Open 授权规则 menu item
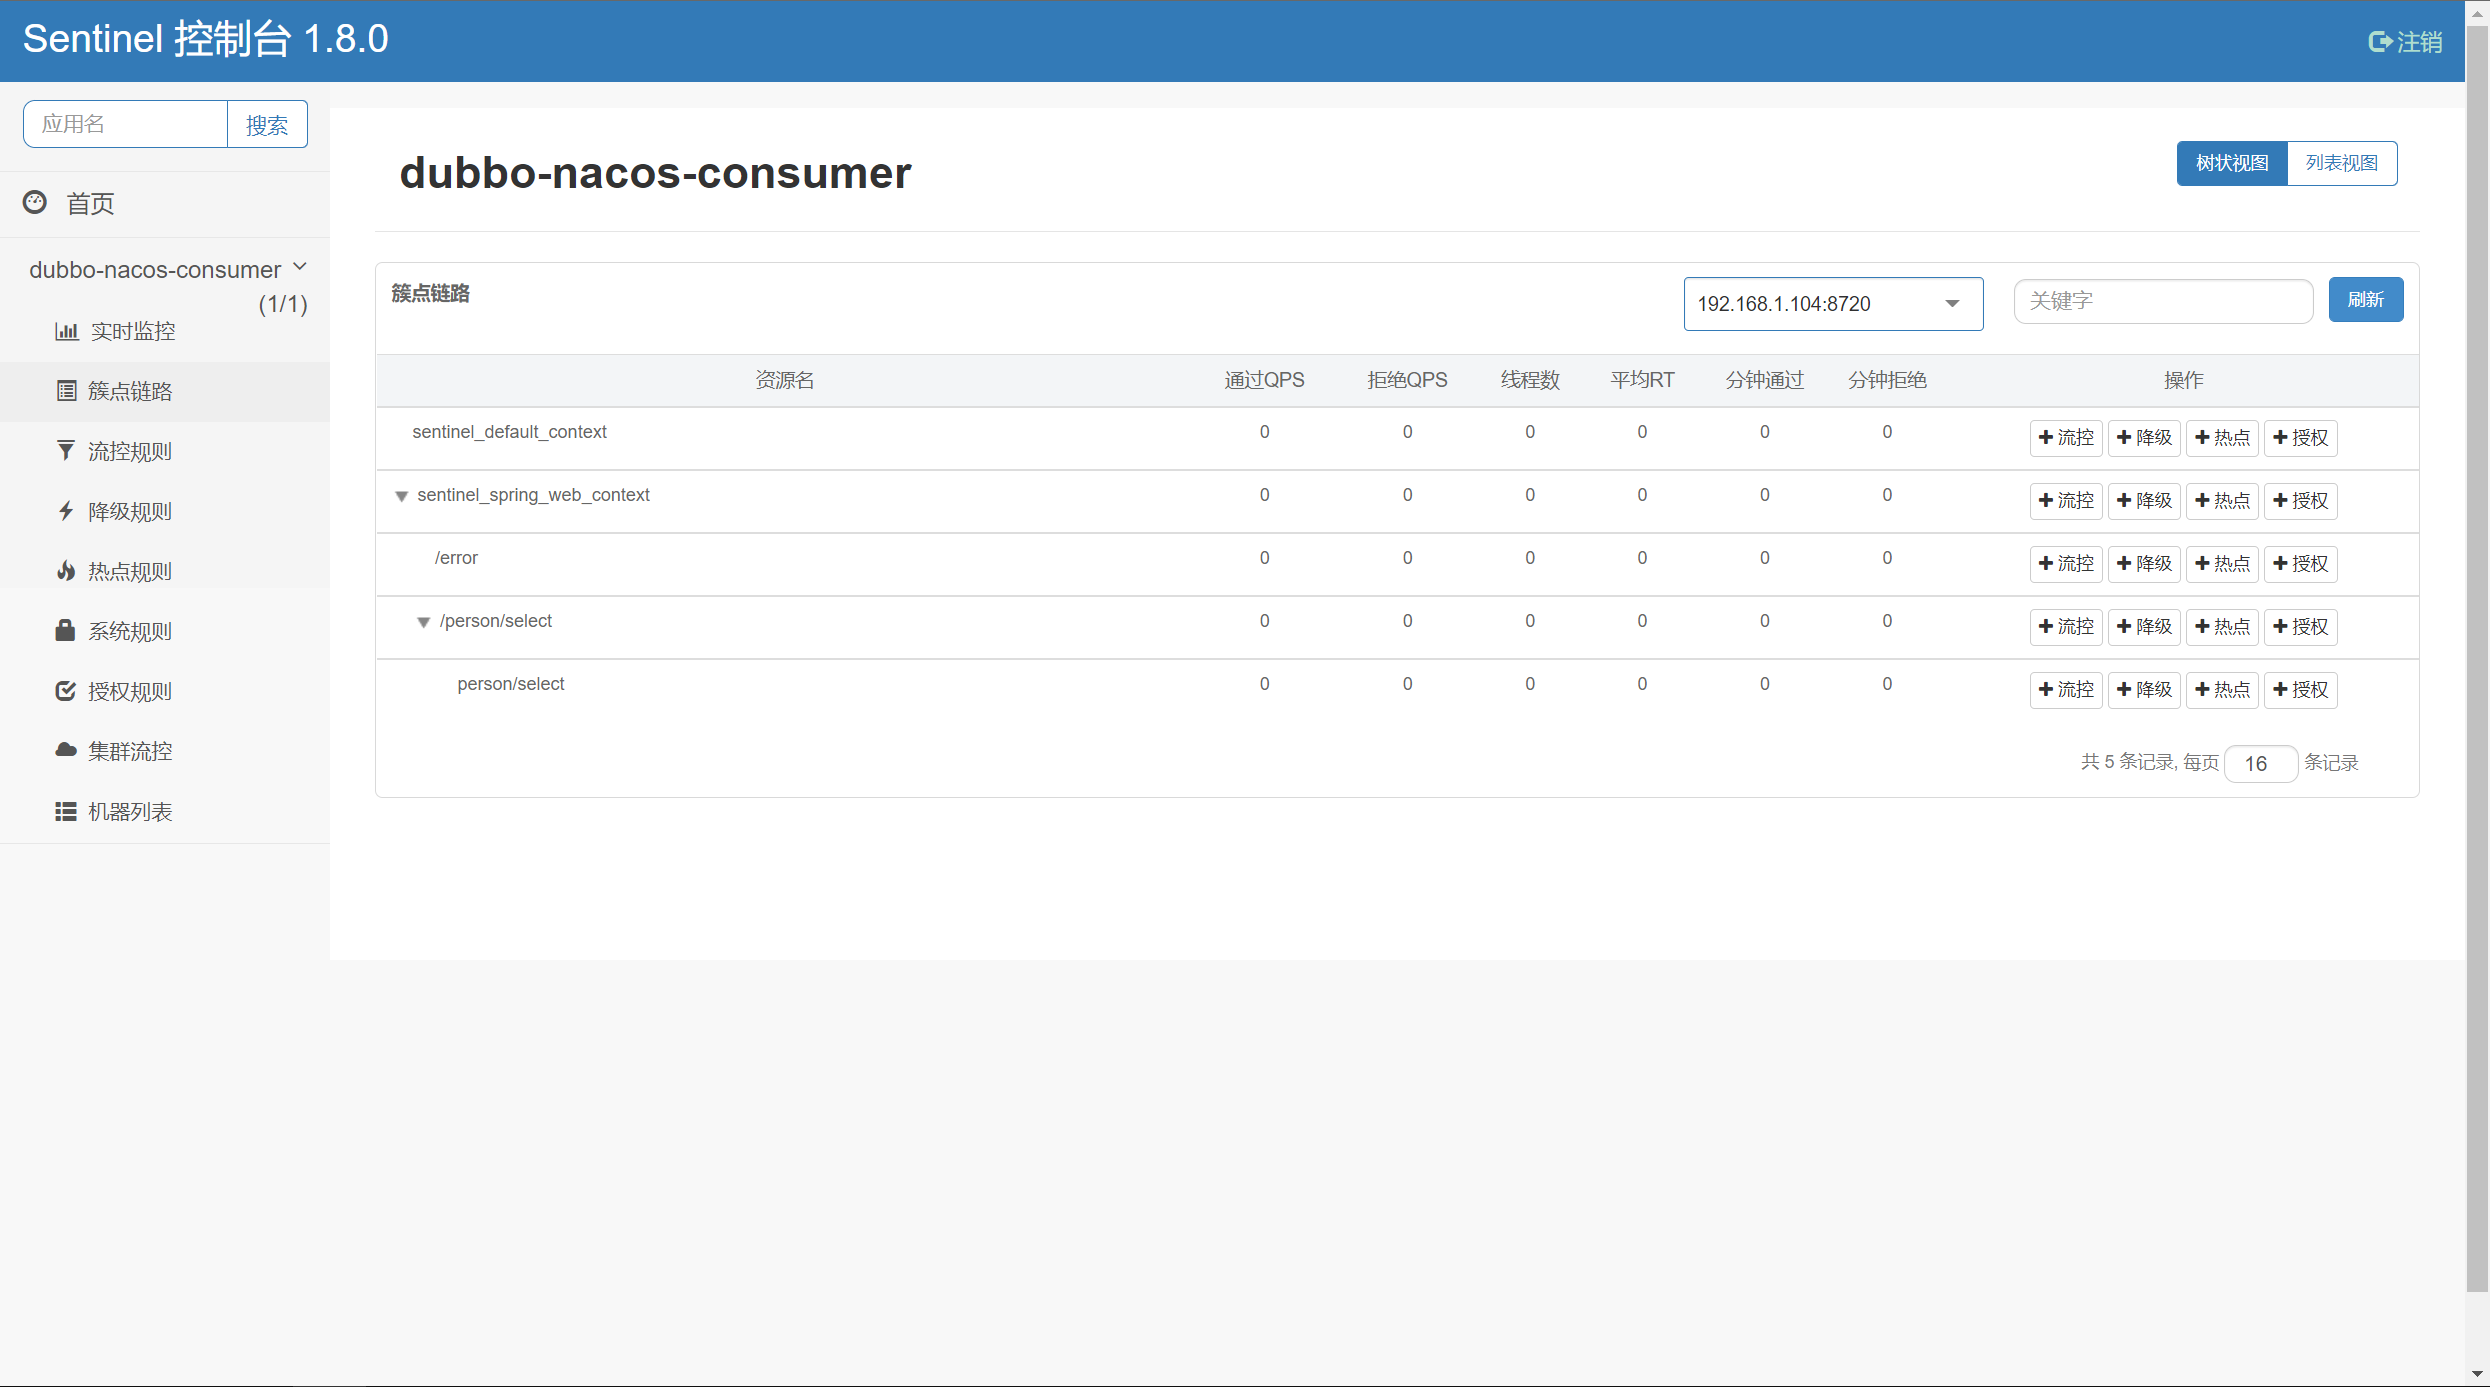This screenshot has height=1387, width=2490. pos(165,691)
